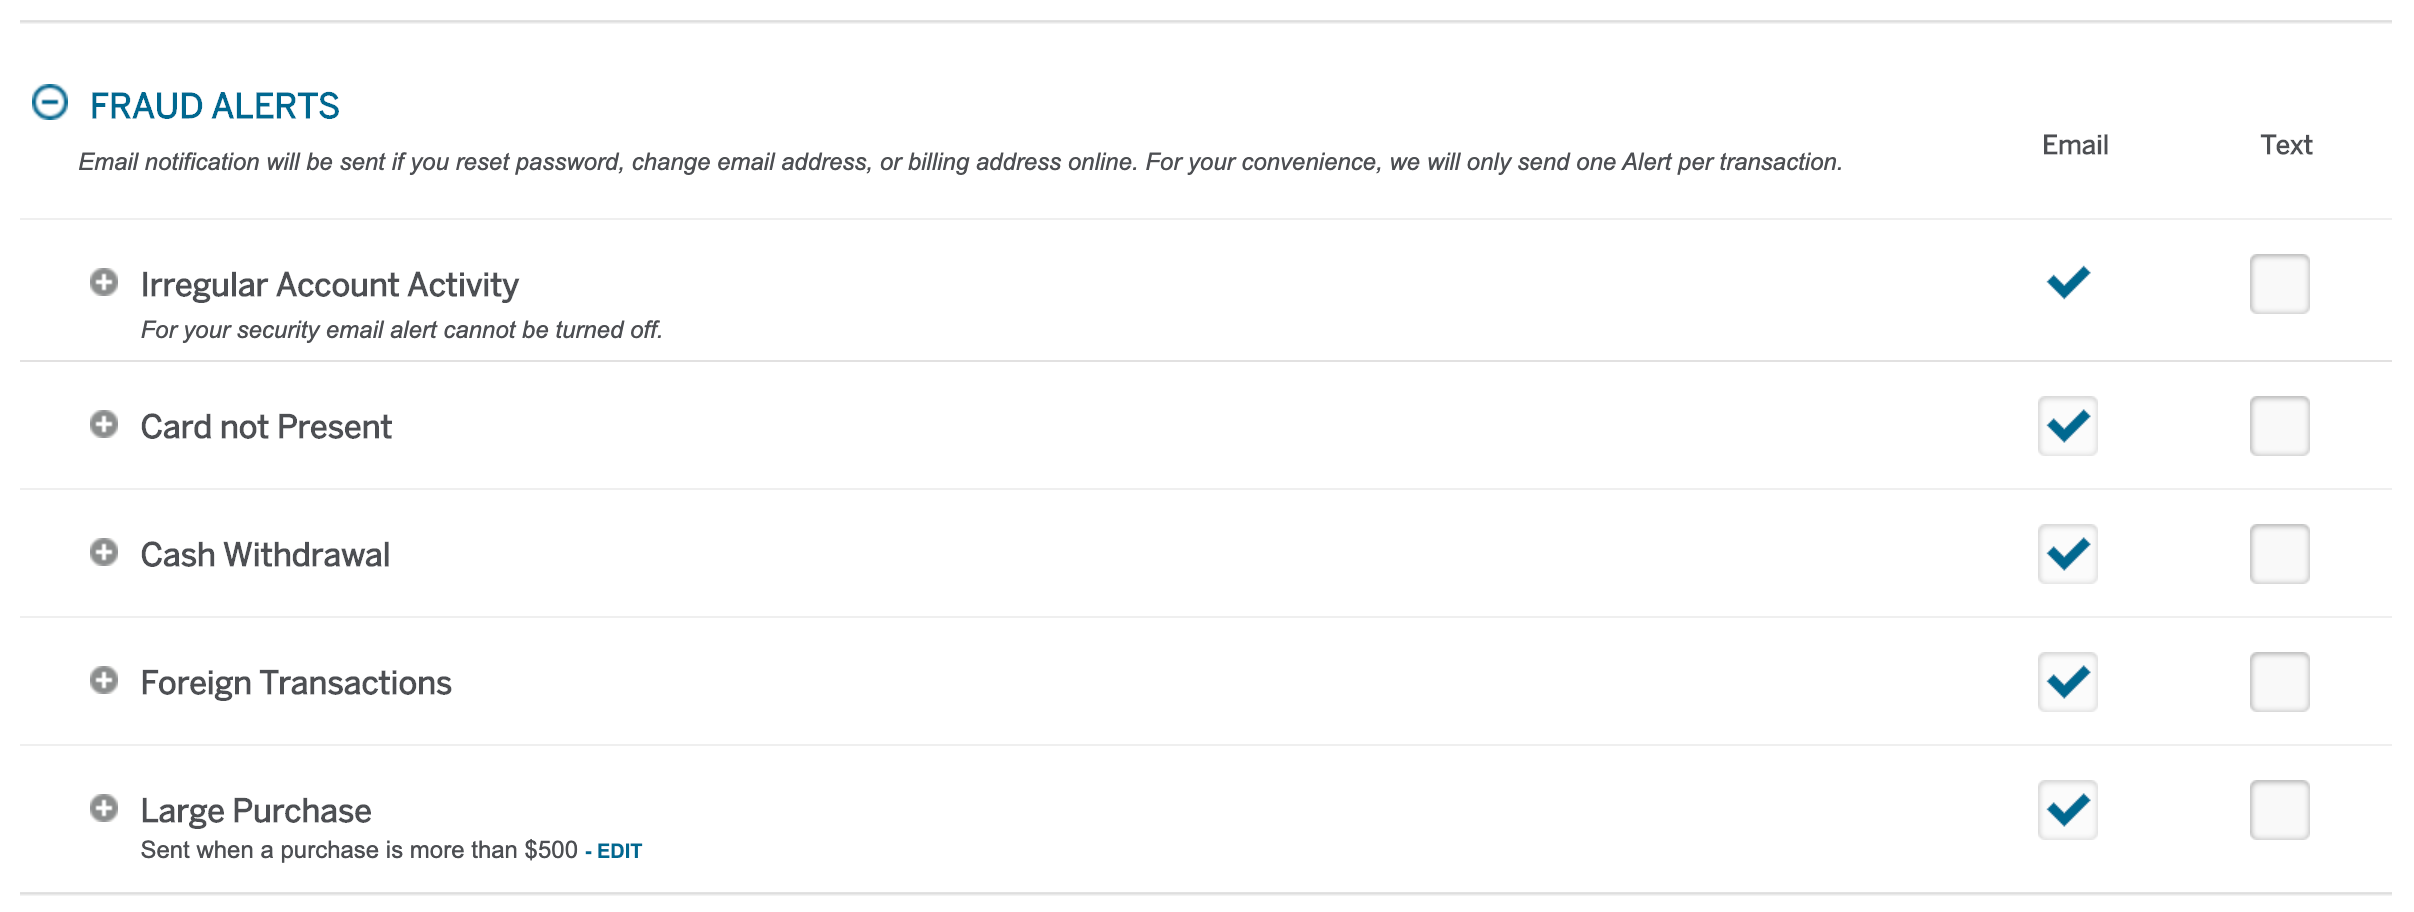Expand Cash Withdrawal plus icon
The height and width of the screenshot is (912, 2414).
(x=104, y=553)
